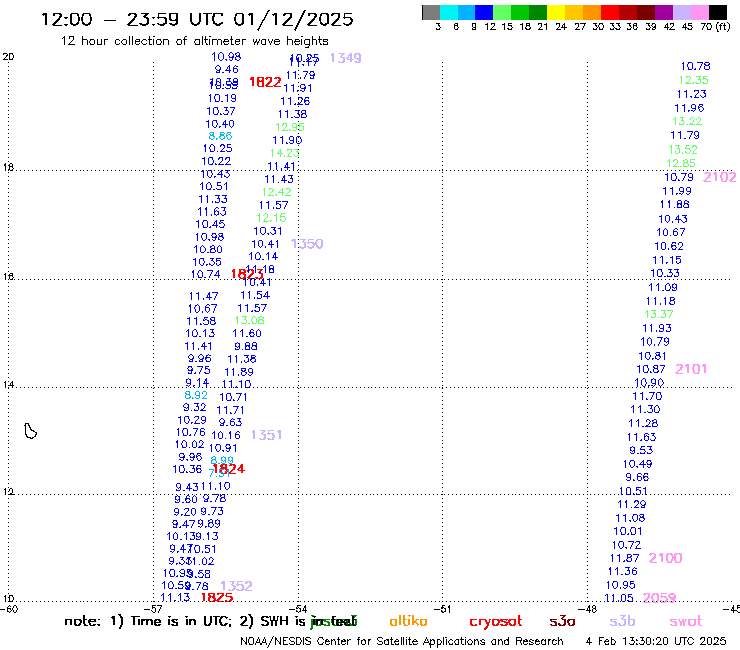Select the dark blue 12 ft legend swatch
This screenshot has height=650, width=740.
click(x=484, y=12)
